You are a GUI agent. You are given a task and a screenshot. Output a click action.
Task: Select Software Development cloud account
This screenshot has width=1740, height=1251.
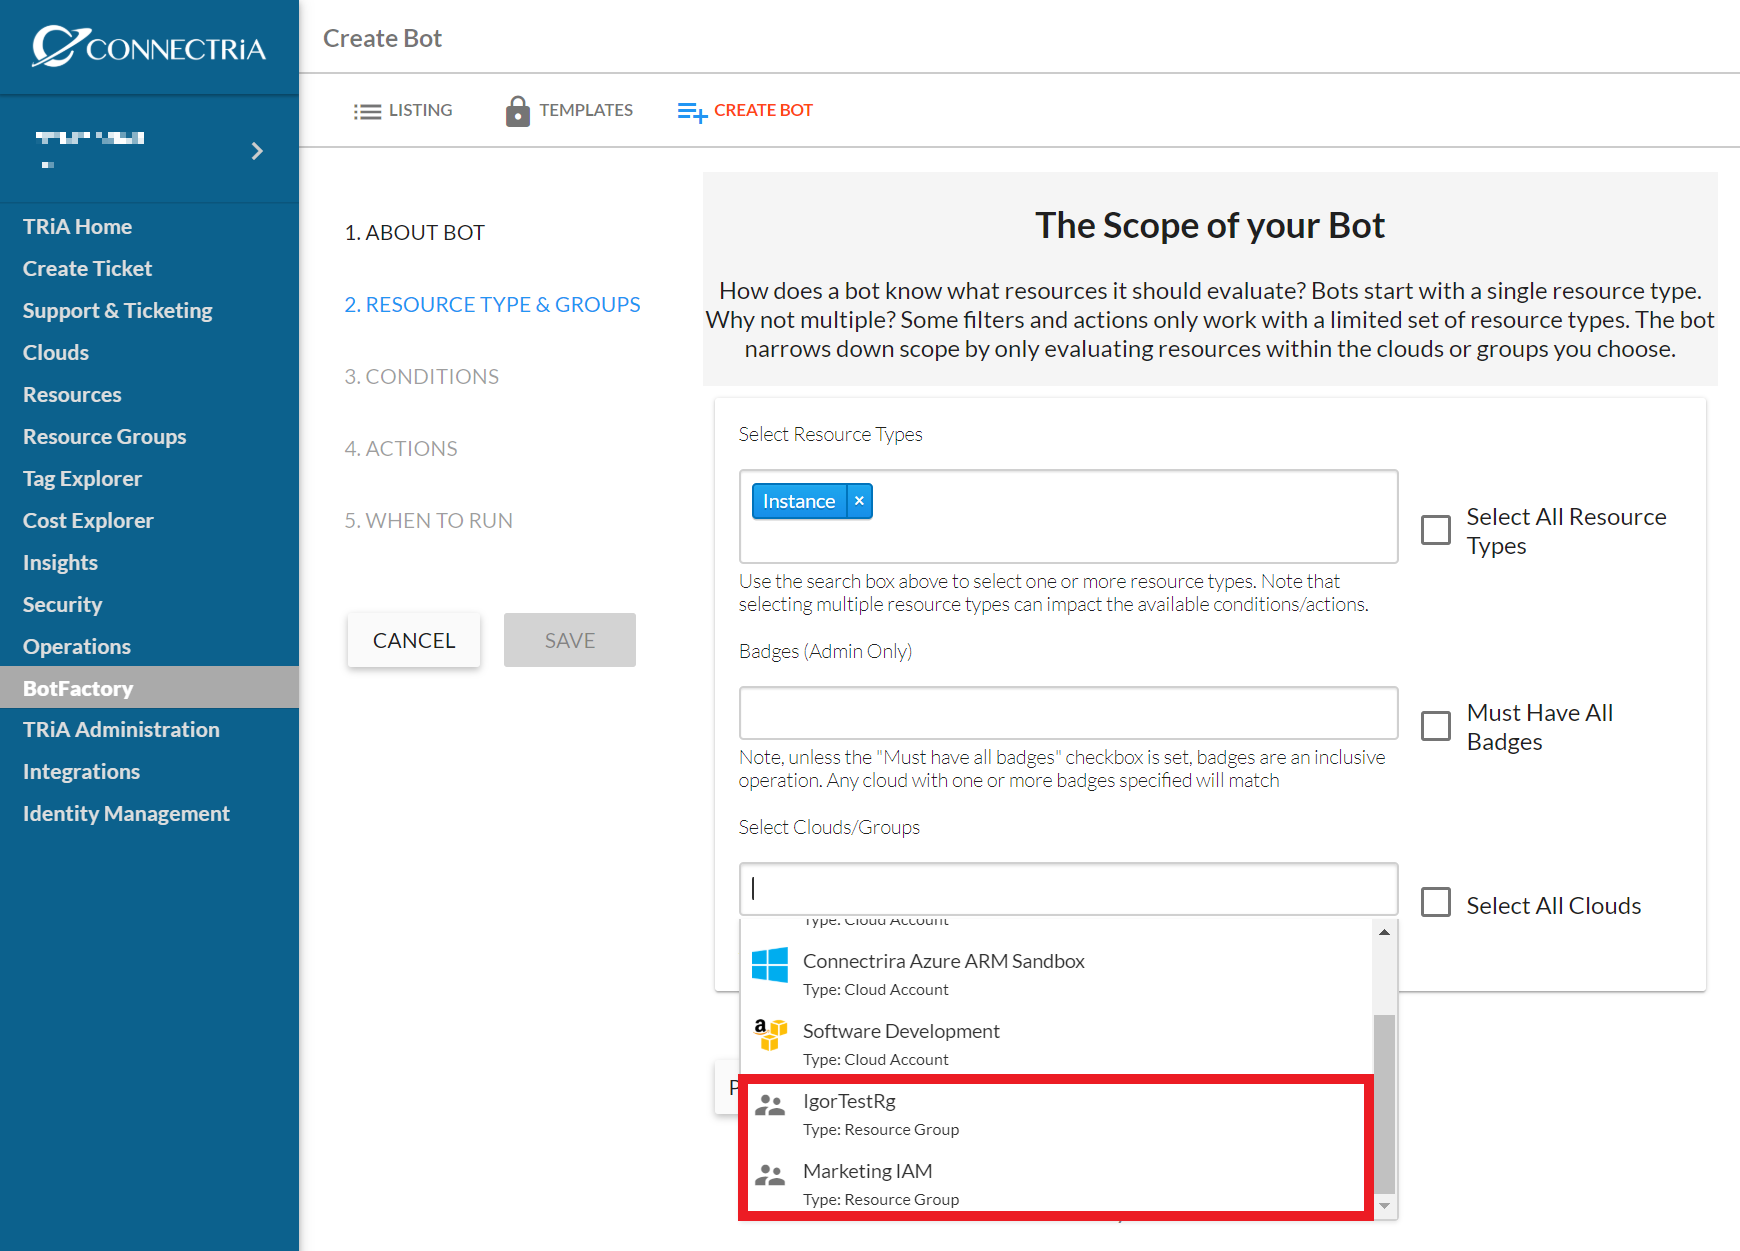[1056, 1044]
